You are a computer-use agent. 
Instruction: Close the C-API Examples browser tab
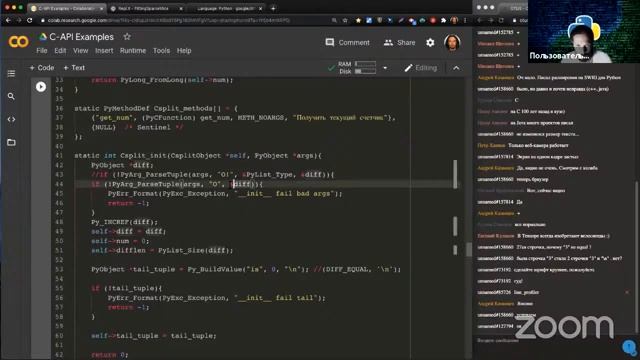pyautogui.click(x=101, y=8)
